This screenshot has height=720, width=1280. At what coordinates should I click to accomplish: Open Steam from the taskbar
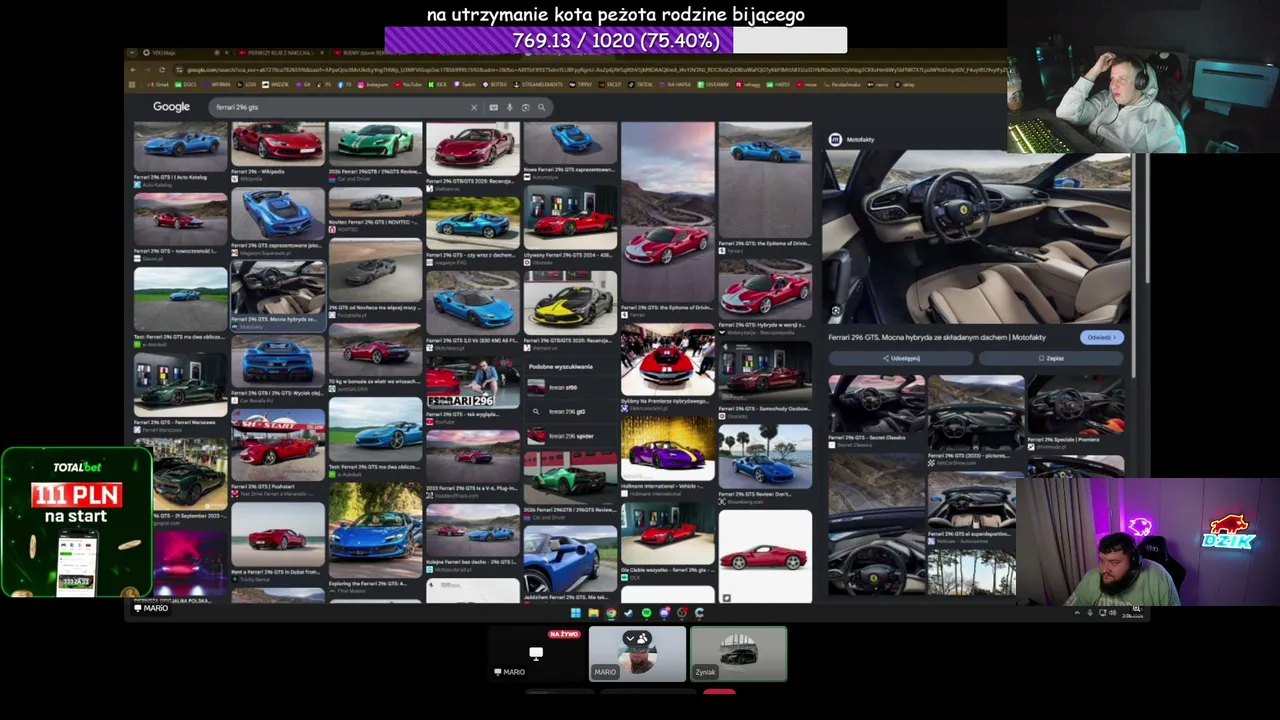[628, 613]
